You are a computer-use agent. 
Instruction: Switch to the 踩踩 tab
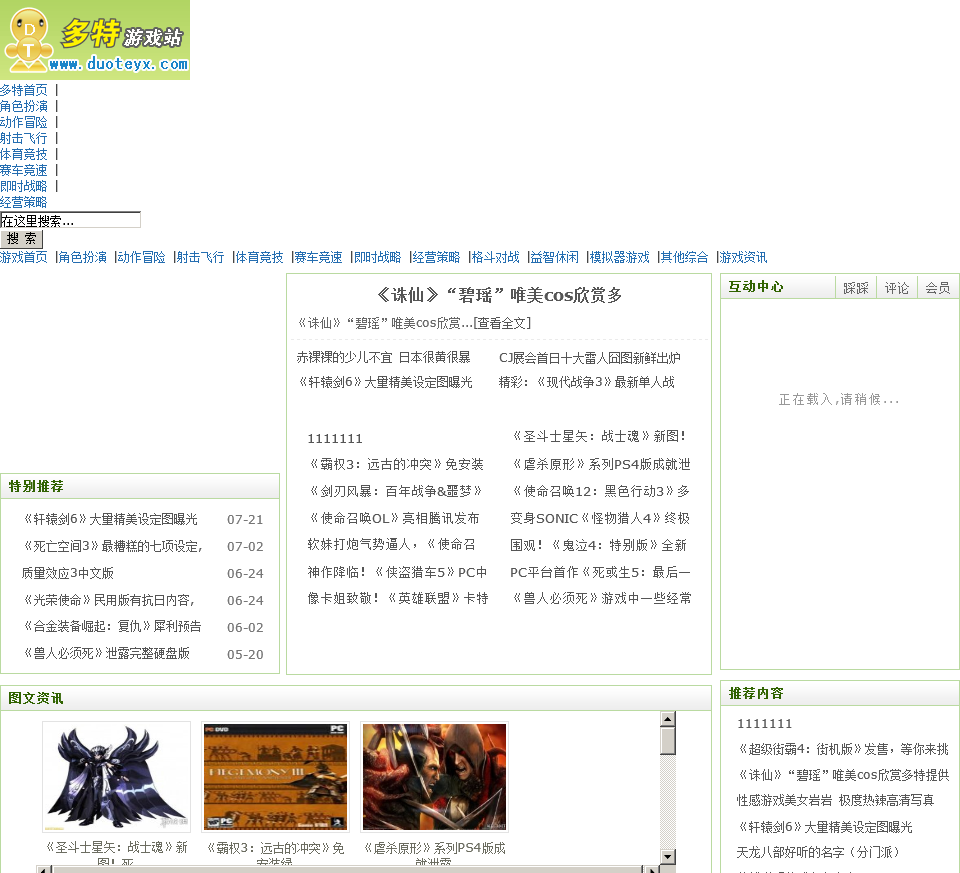click(x=855, y=288)
